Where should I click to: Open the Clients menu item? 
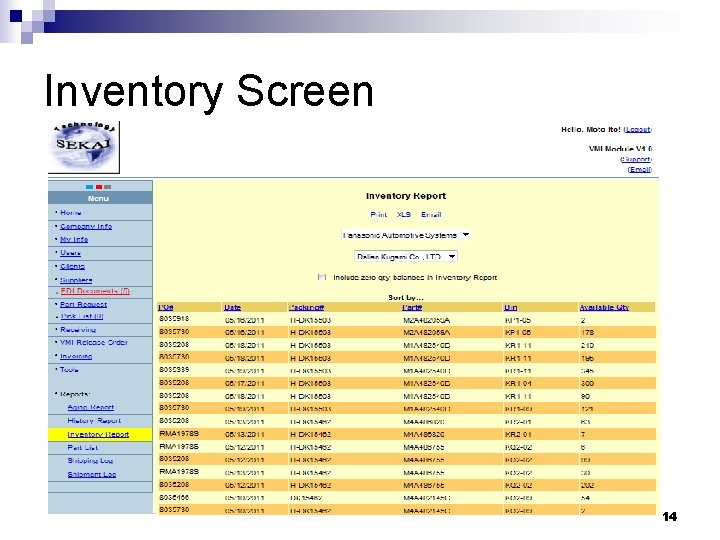72,266
